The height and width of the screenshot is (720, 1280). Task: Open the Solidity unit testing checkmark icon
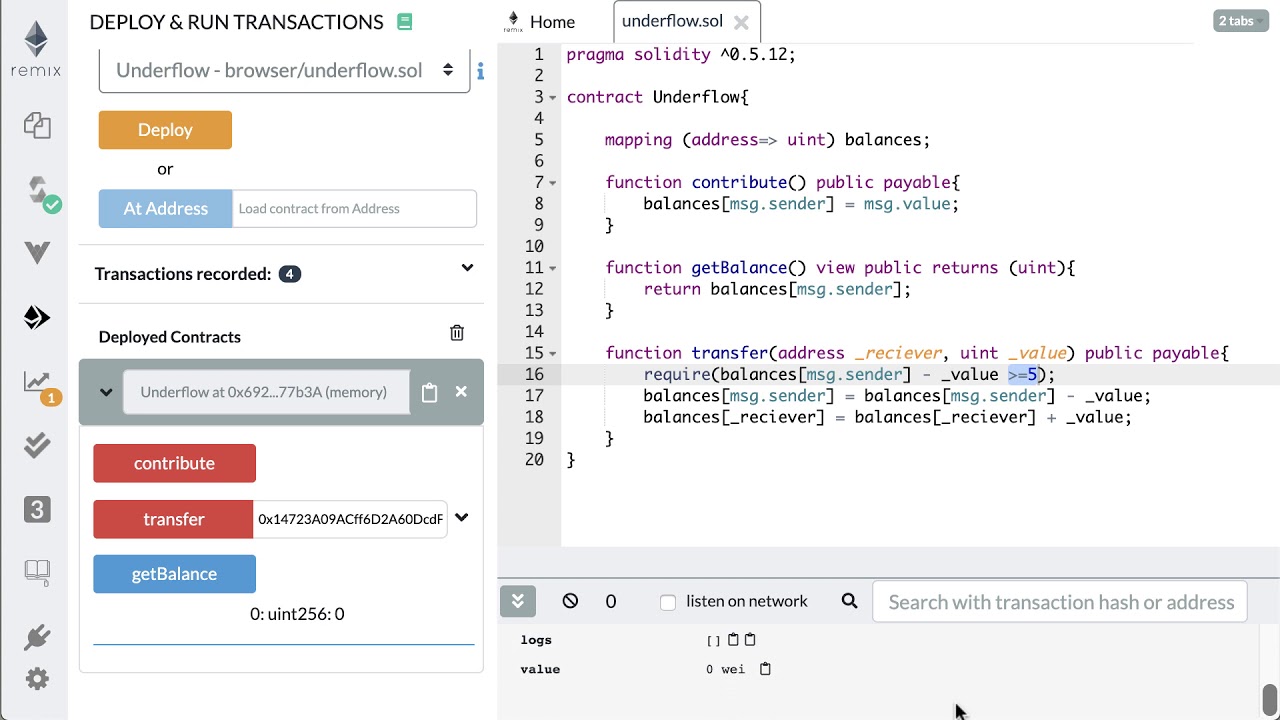(x=37, y=445)
